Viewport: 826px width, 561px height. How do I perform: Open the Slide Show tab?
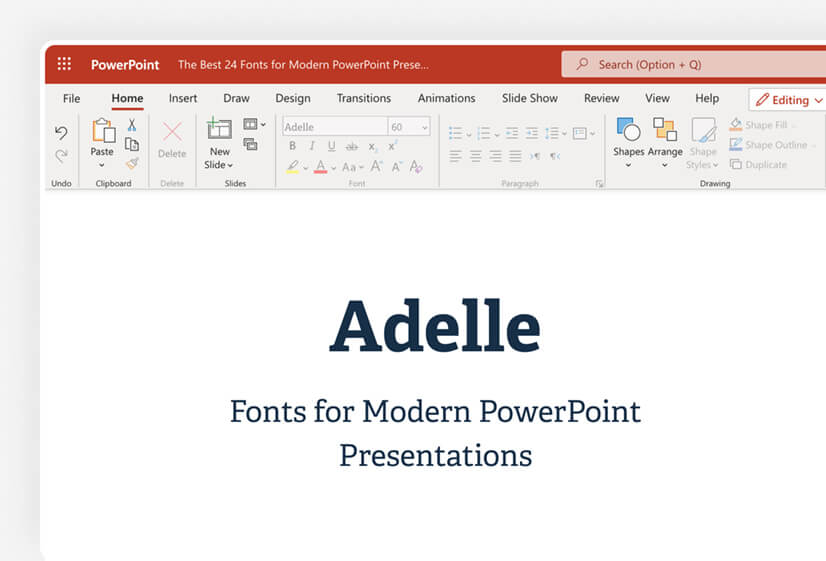point(529,99)
